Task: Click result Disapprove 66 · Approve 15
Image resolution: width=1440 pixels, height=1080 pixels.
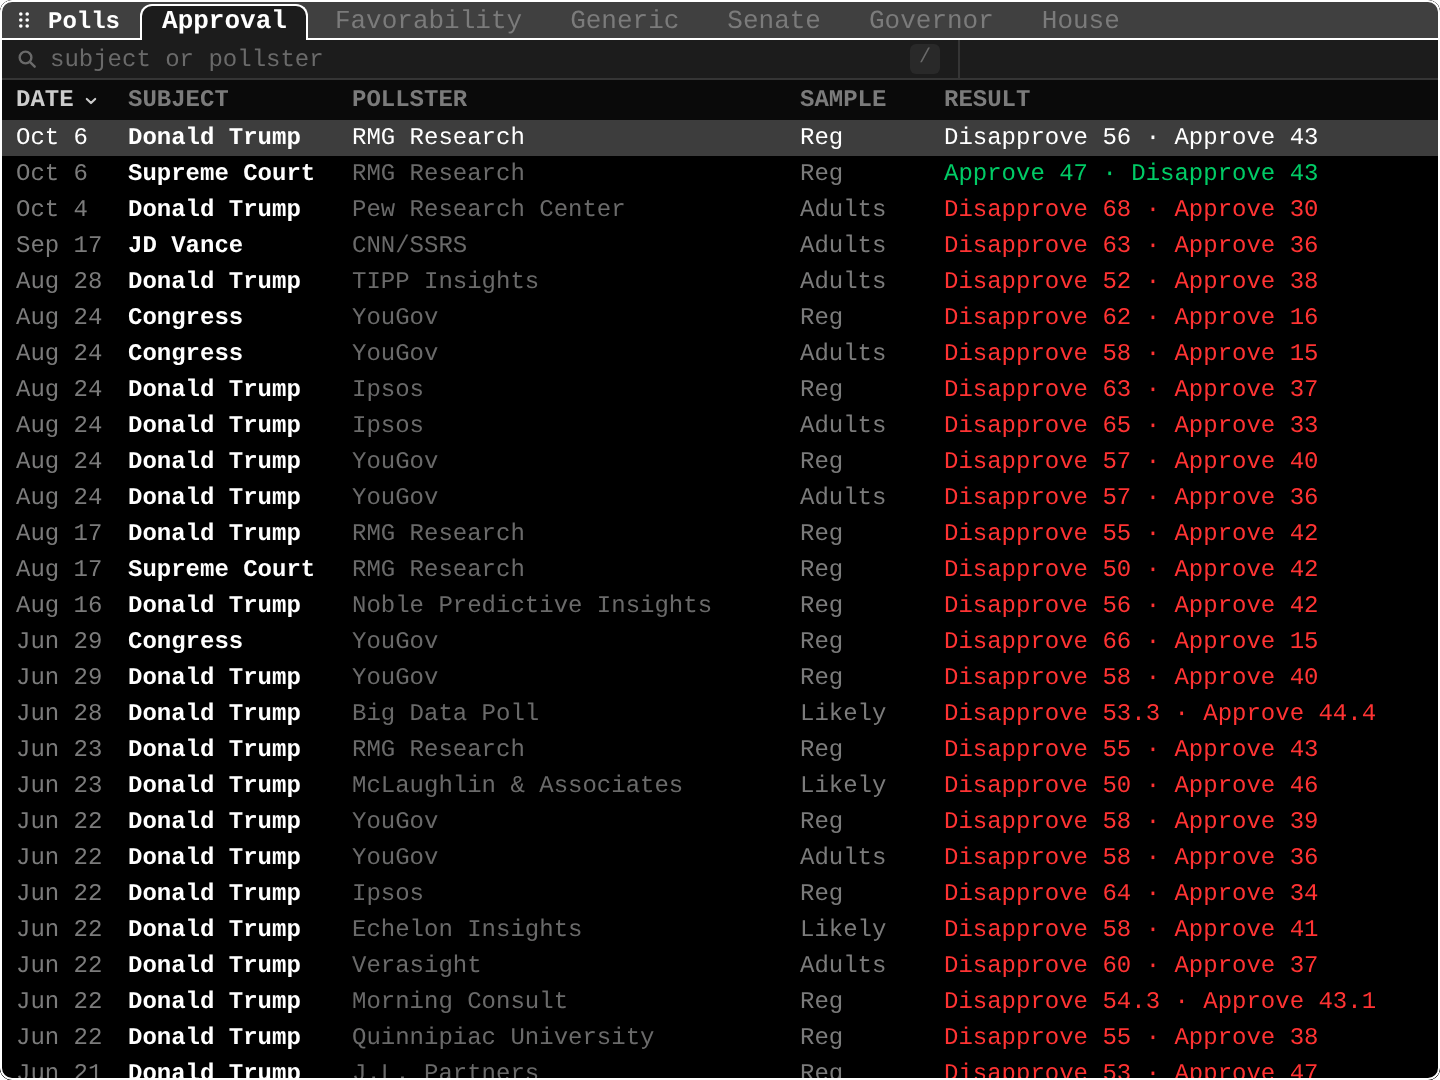Action: pos(1130,641)
